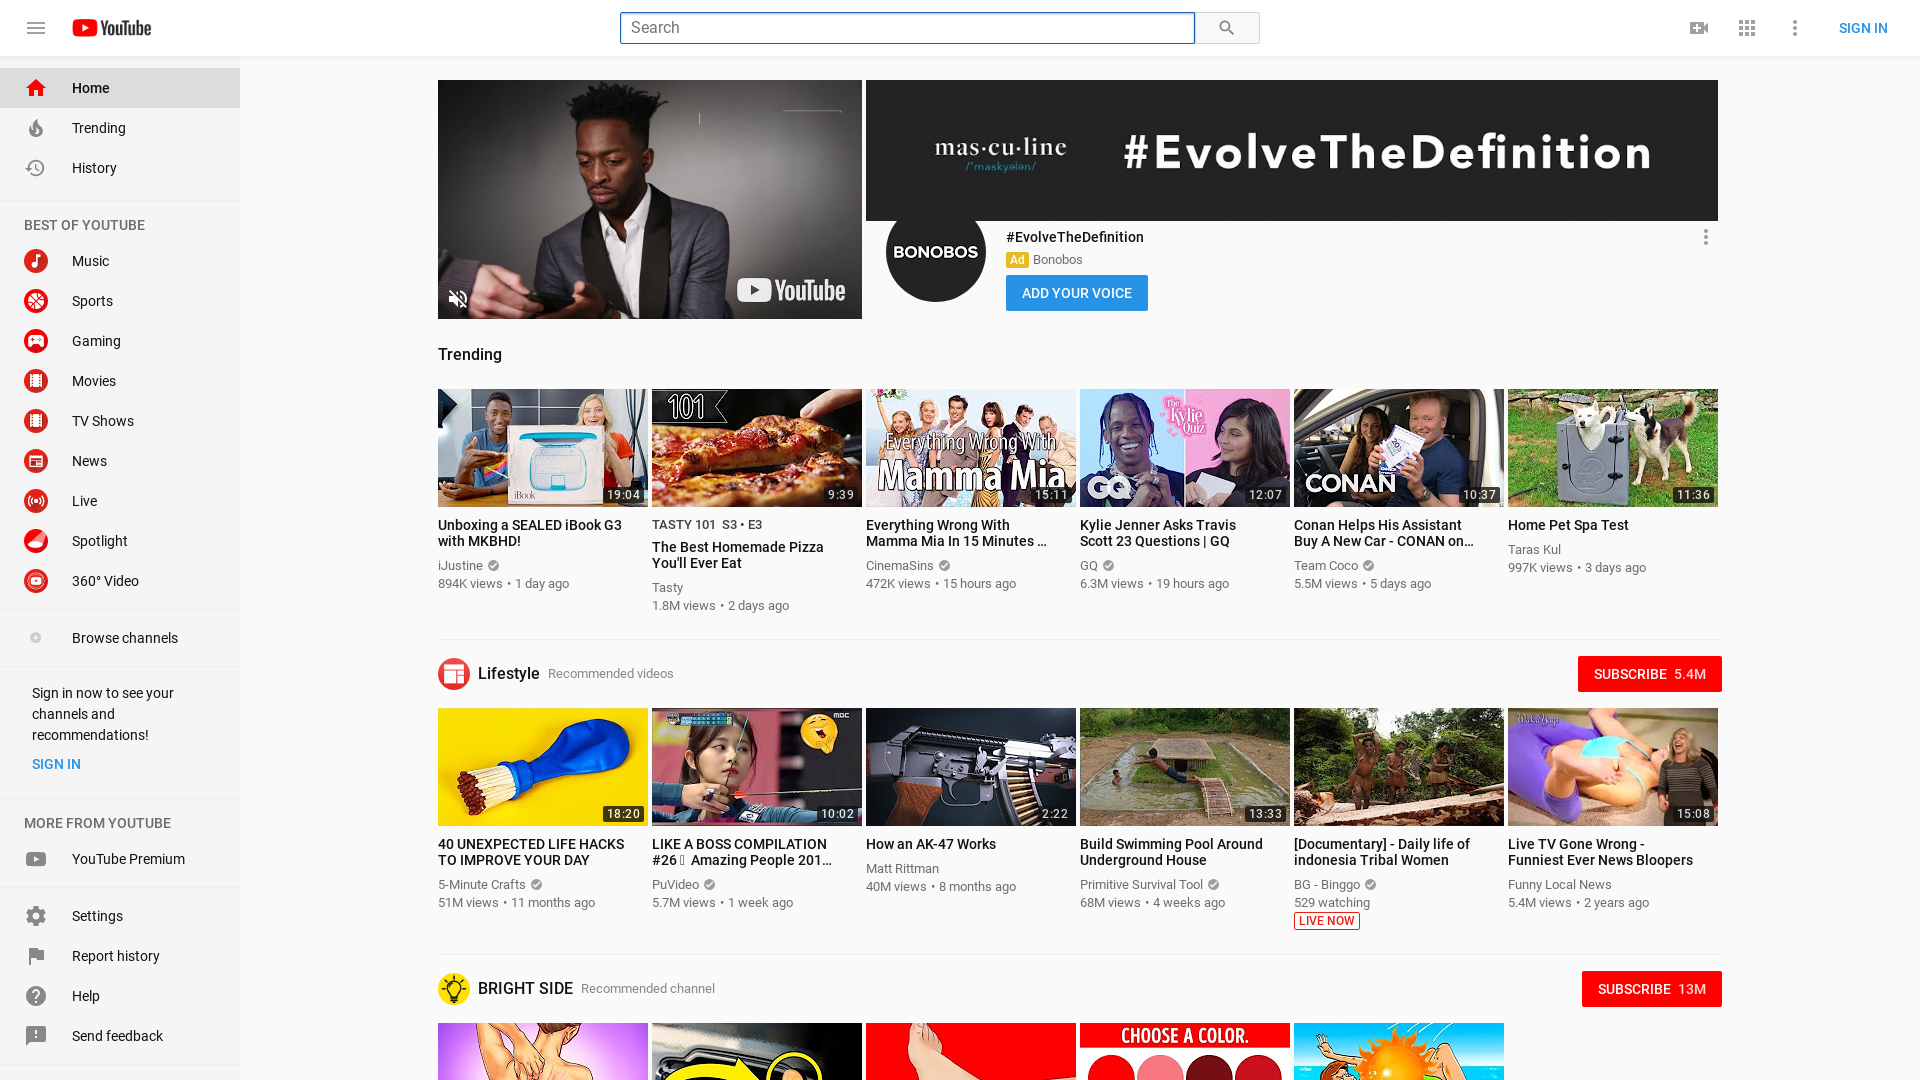Open Kylie Jenner Asks Travis Scott thumbnail
1920x1080 pixels.
[x=1185, y=448]
